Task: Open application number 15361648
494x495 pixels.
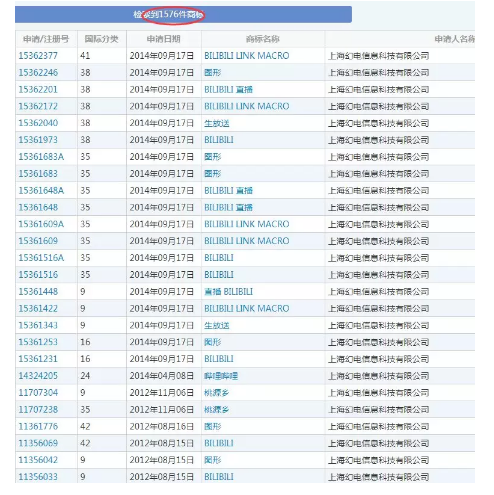Action: (38, 207)
